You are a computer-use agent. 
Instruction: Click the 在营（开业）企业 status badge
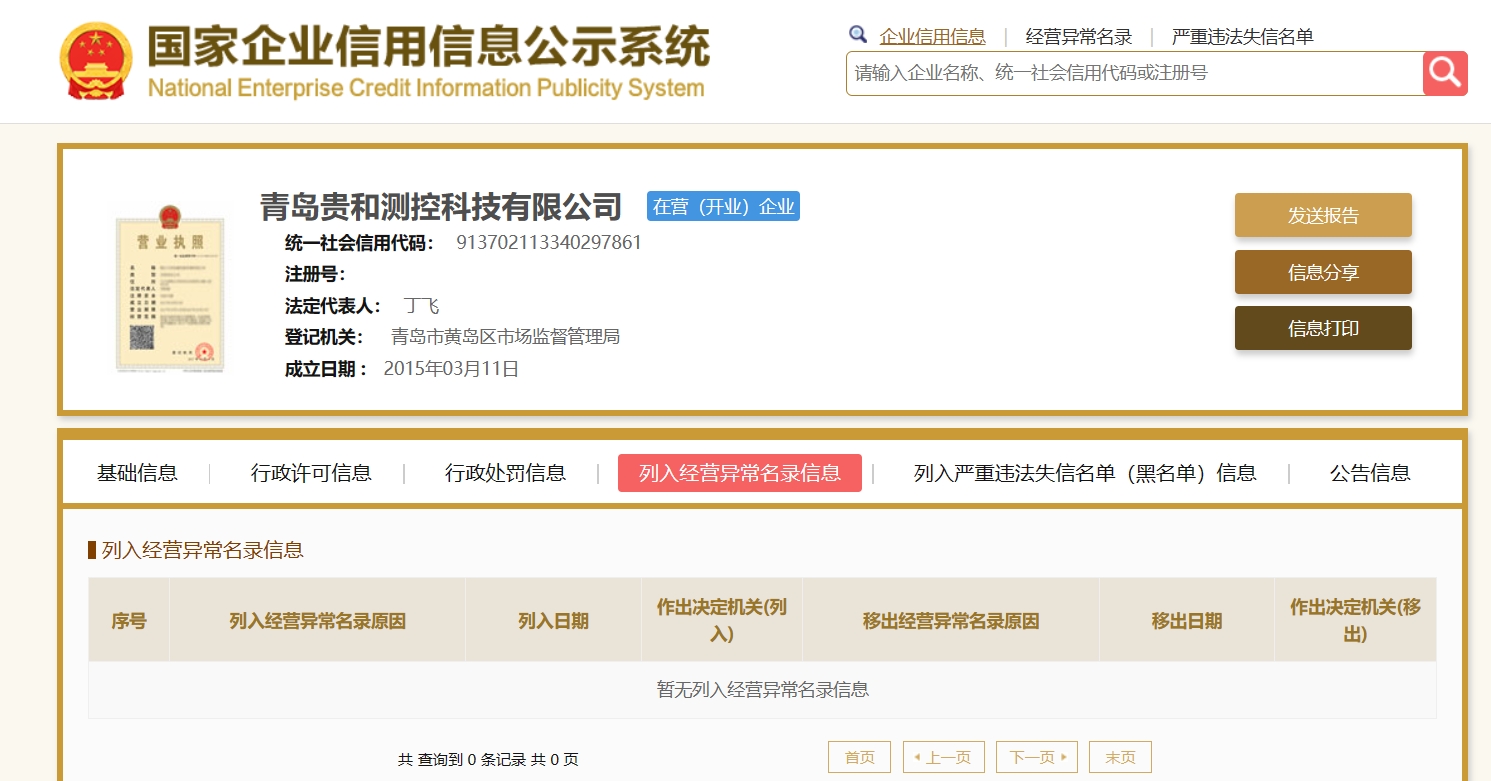723,206
